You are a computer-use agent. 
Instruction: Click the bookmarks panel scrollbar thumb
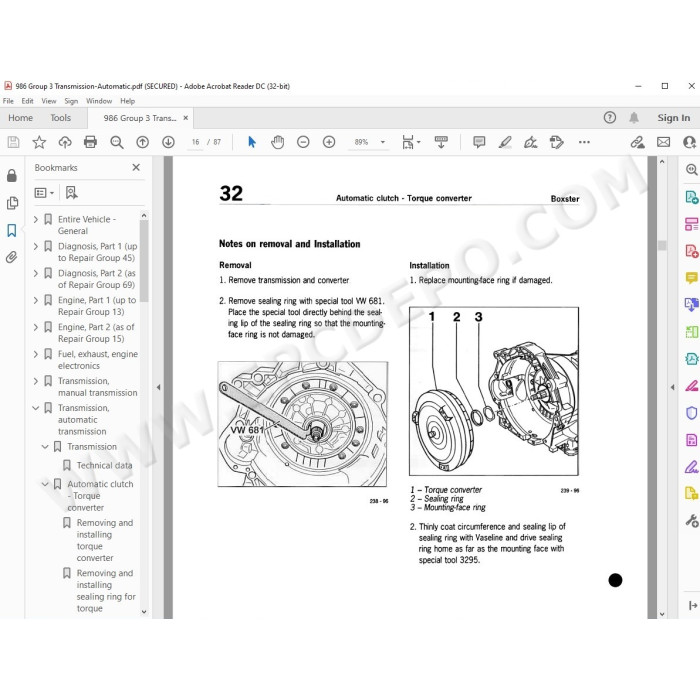coord(144,261)
